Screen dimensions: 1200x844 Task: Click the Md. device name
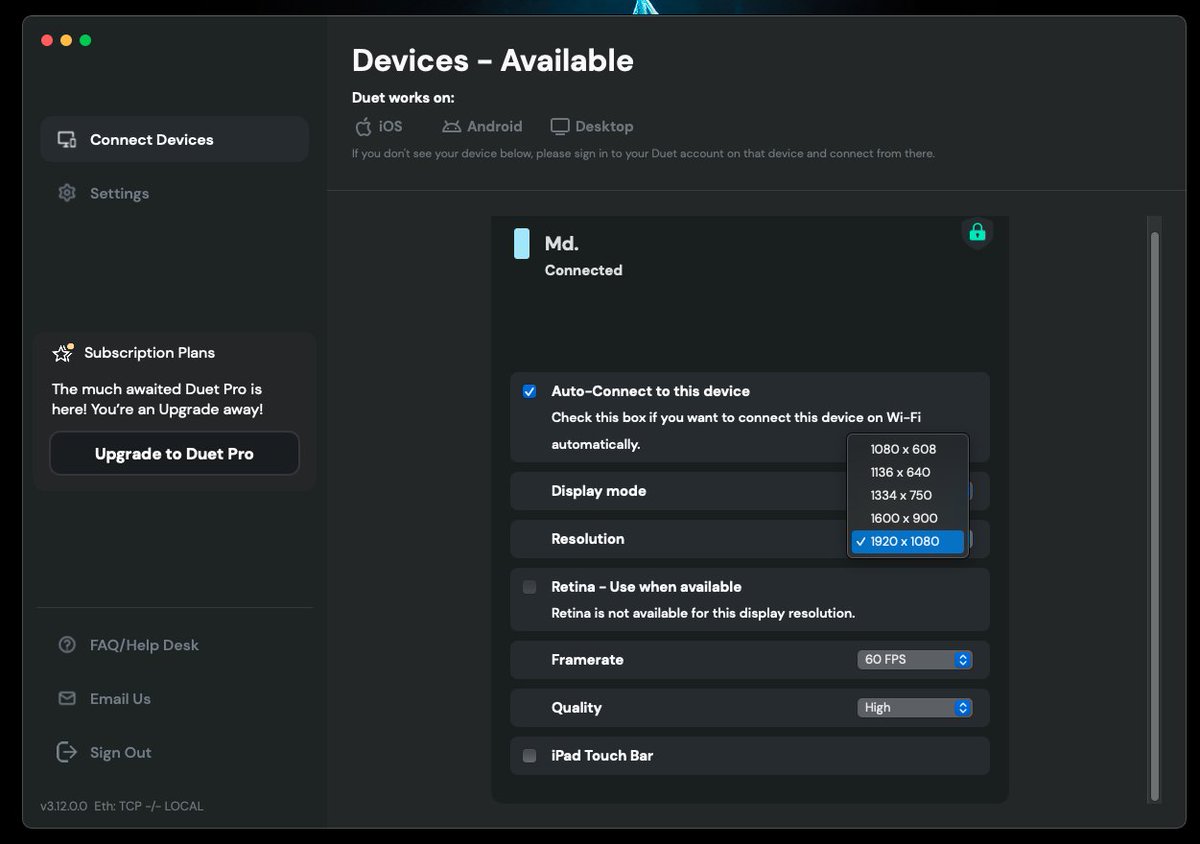pos(562,244)
